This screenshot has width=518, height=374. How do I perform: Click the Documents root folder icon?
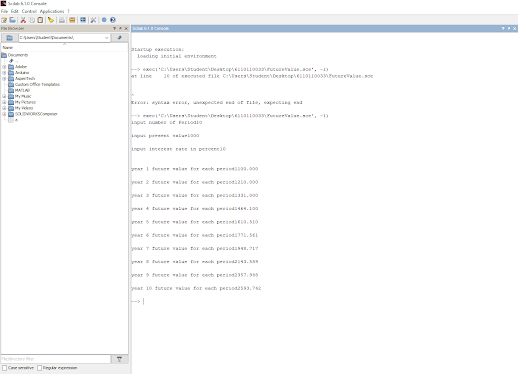click(x=4, y=55)
